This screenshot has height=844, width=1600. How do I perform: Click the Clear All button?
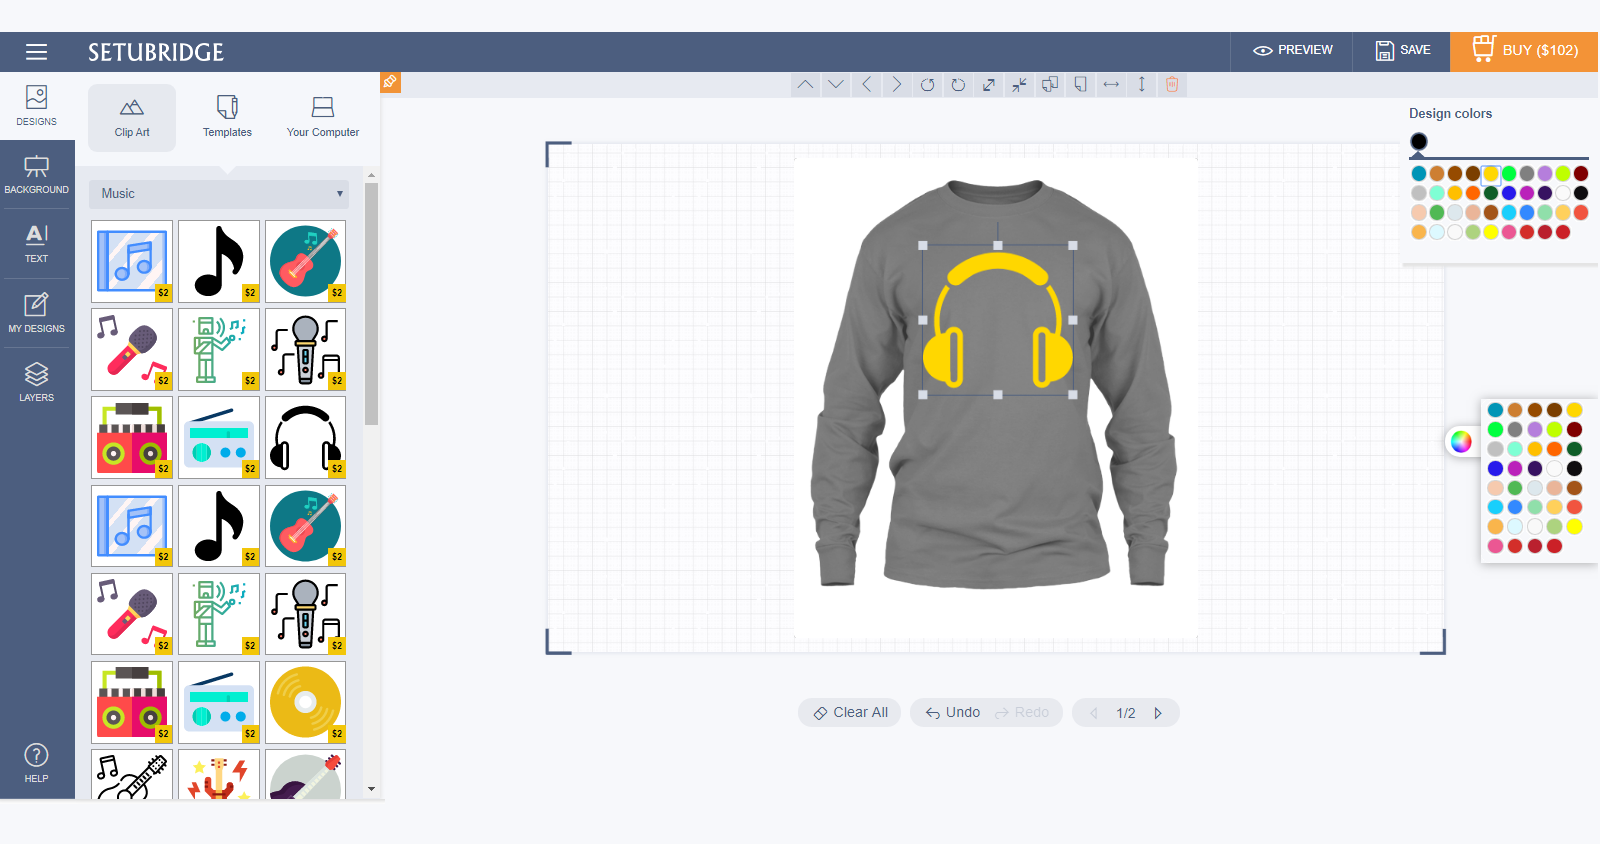pyautogui.click(x=850, y=713)
